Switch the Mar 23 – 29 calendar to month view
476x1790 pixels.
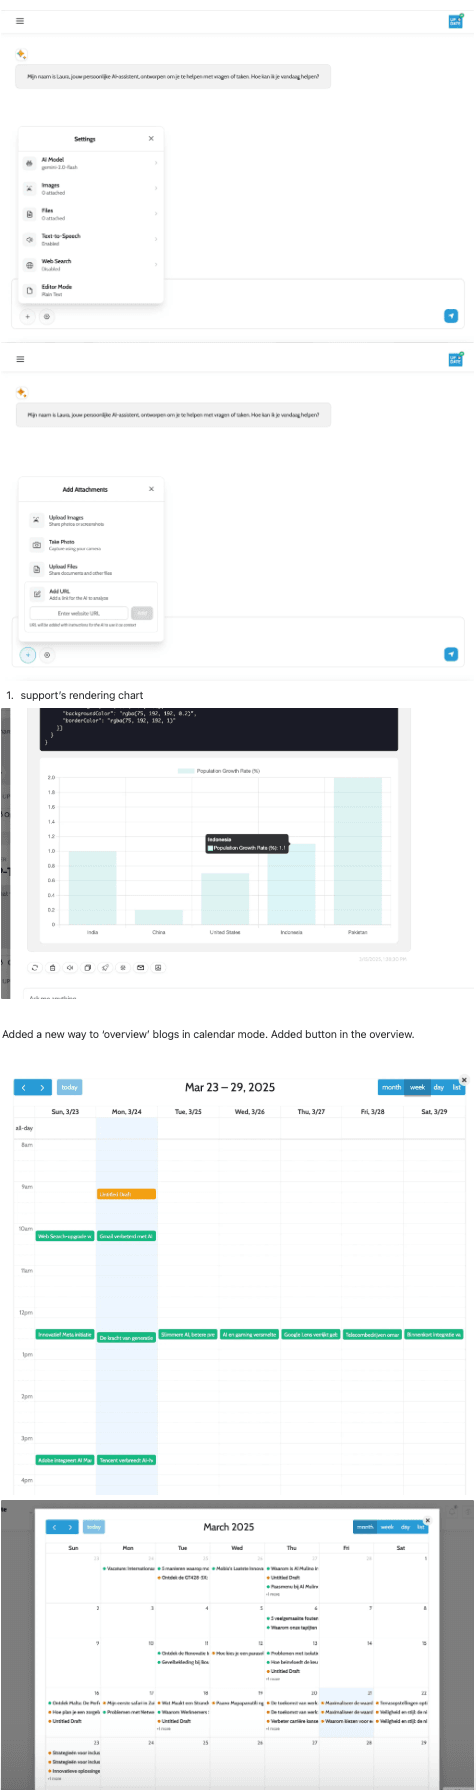coord(391,1087)
